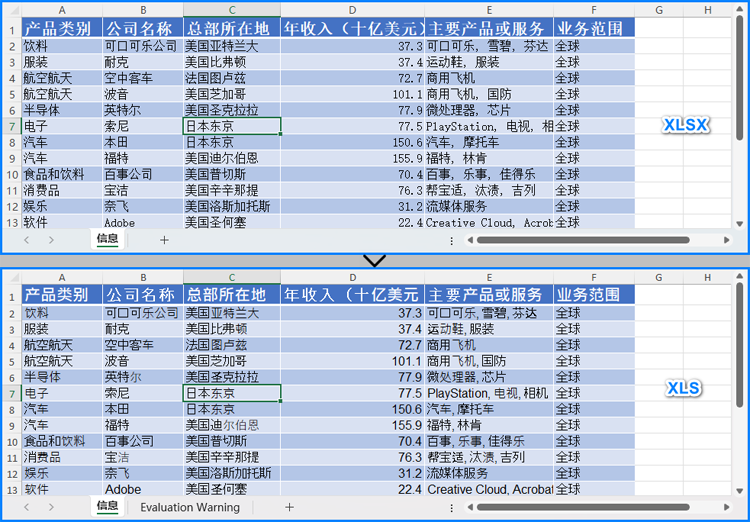Click XLS vertical scrollbar thumb
This screenshot has width=750, height=522.
click(x=740, y=344)
